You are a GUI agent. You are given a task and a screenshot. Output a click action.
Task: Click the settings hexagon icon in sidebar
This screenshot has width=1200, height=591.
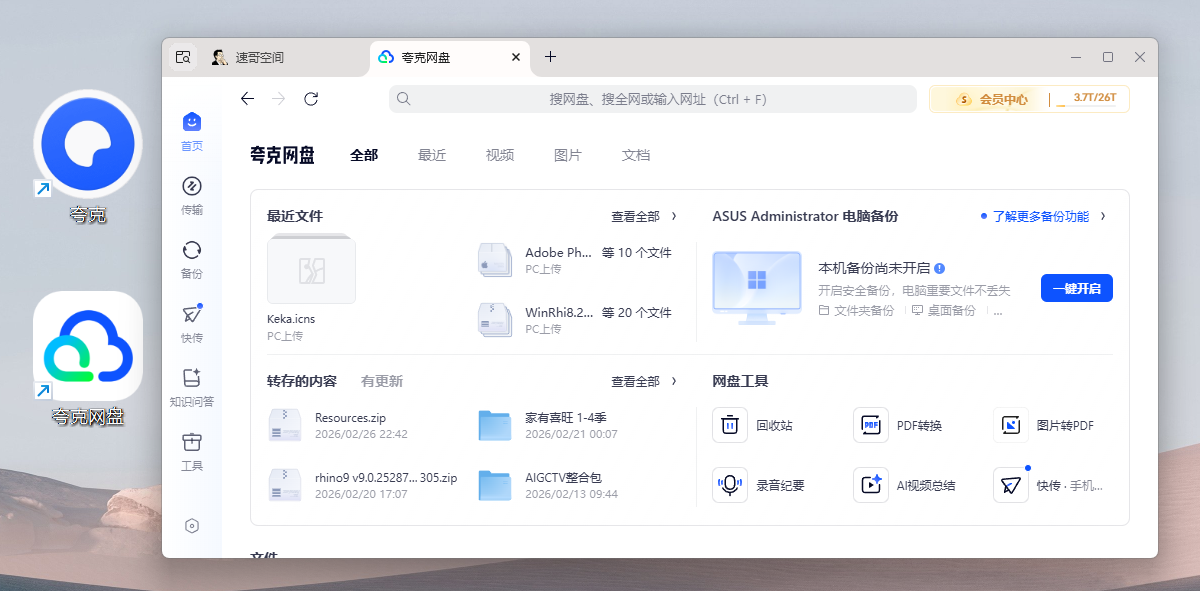[x=192, y=526]
